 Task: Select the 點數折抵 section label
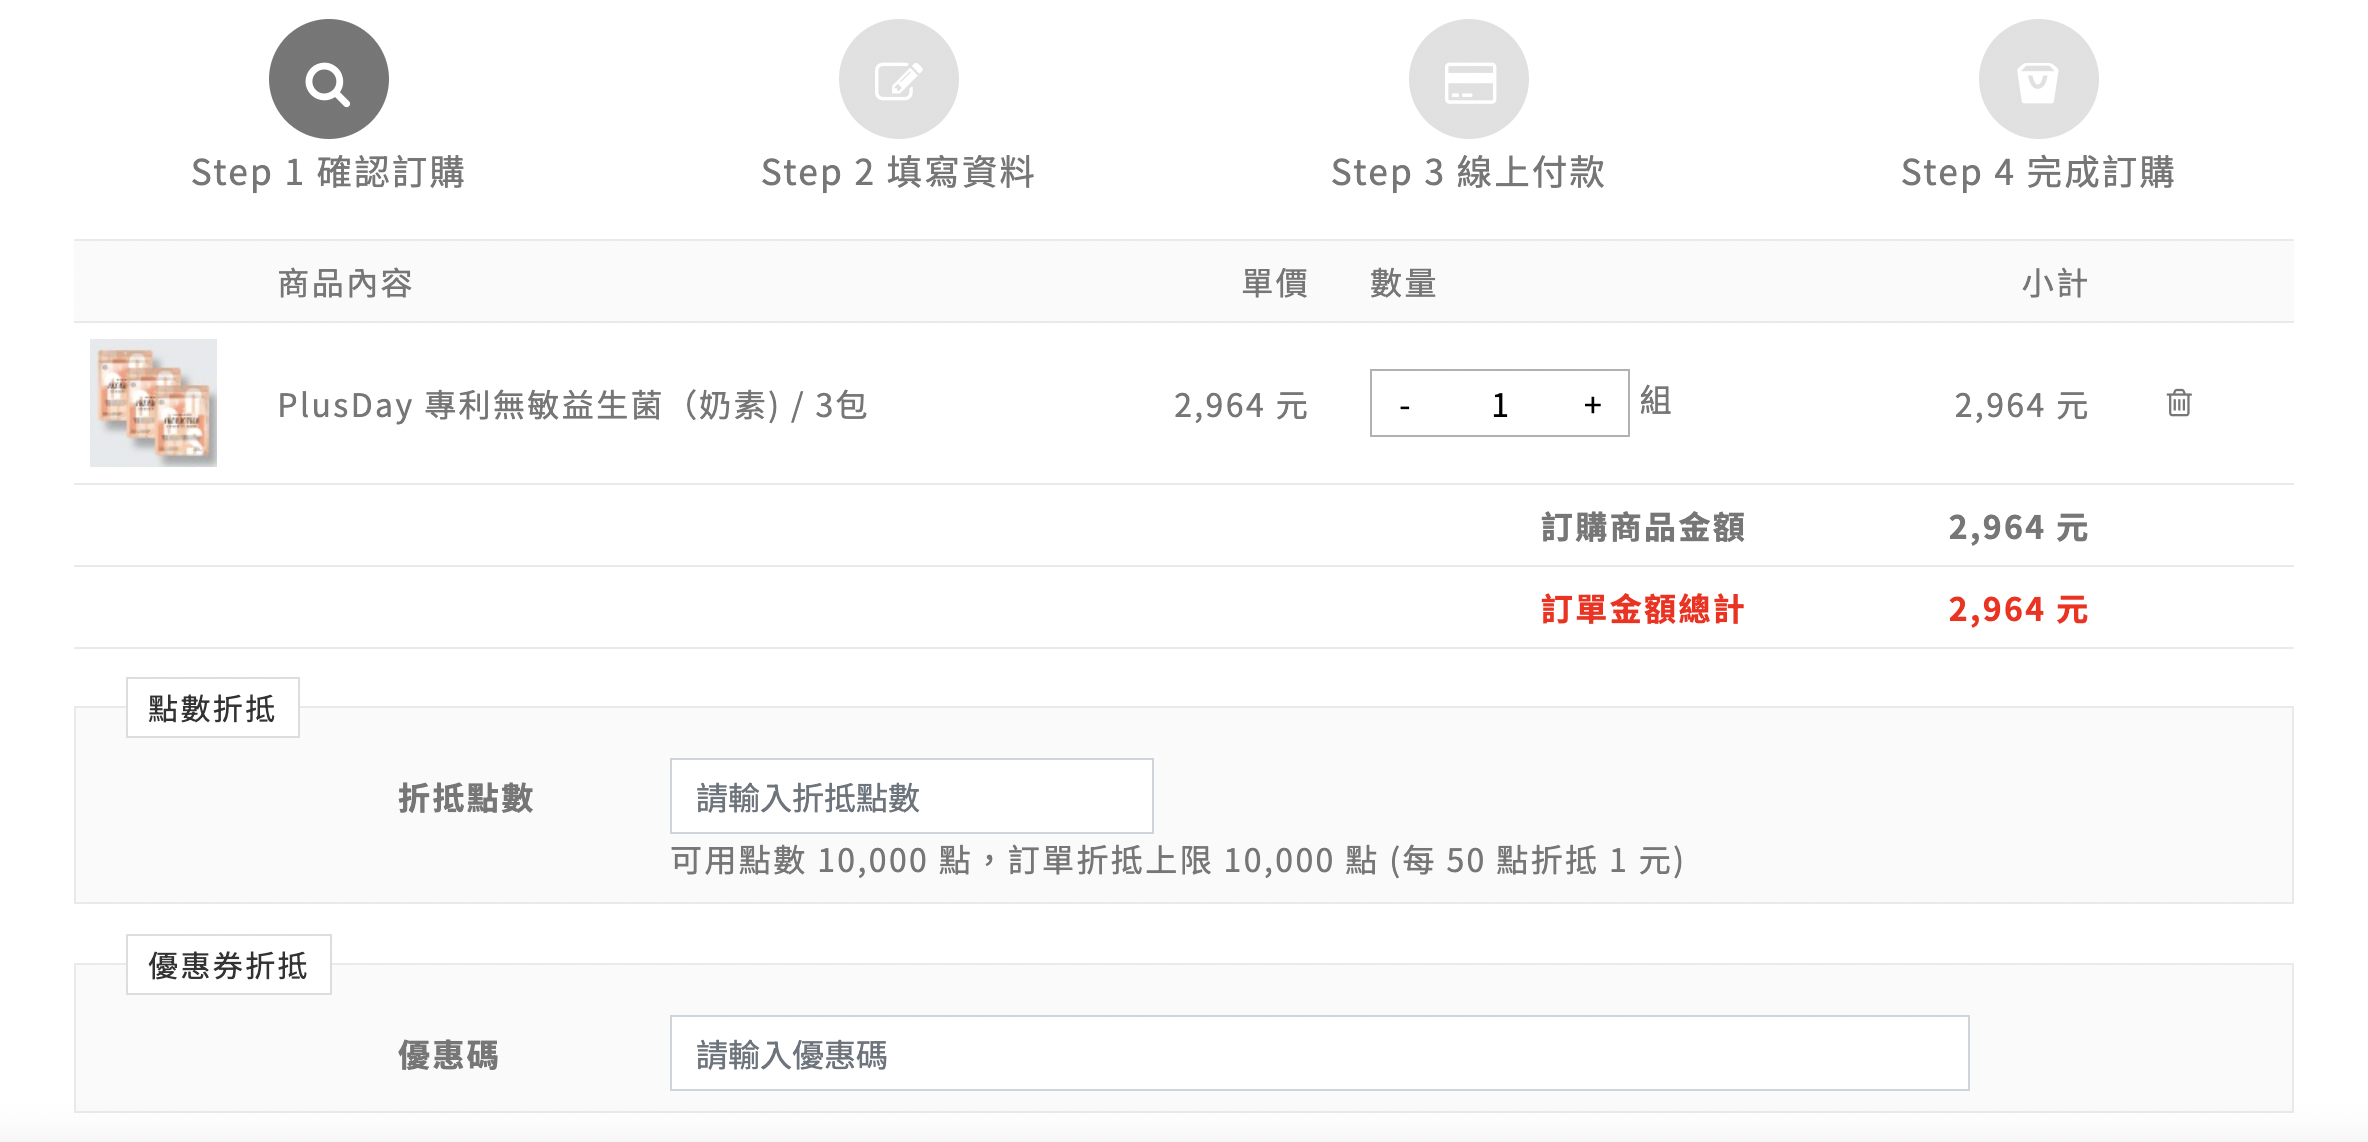(212, 708)
